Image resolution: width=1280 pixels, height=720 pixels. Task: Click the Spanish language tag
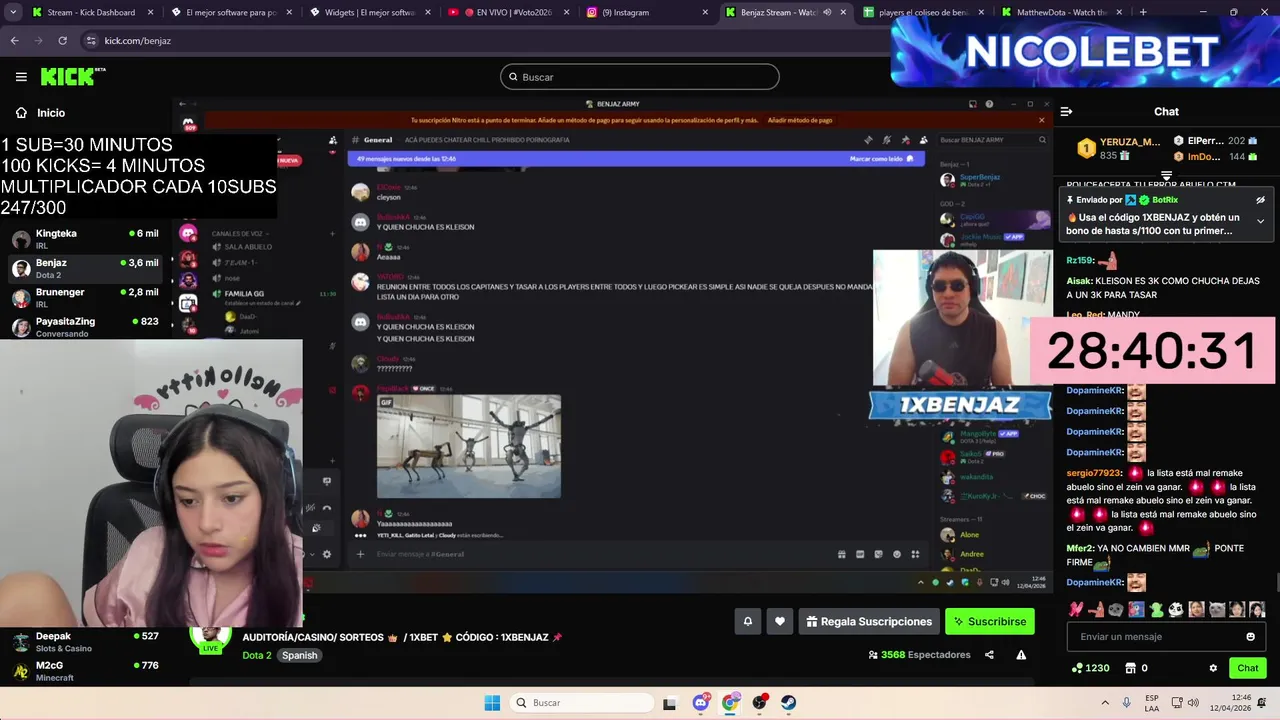[299, 655]
